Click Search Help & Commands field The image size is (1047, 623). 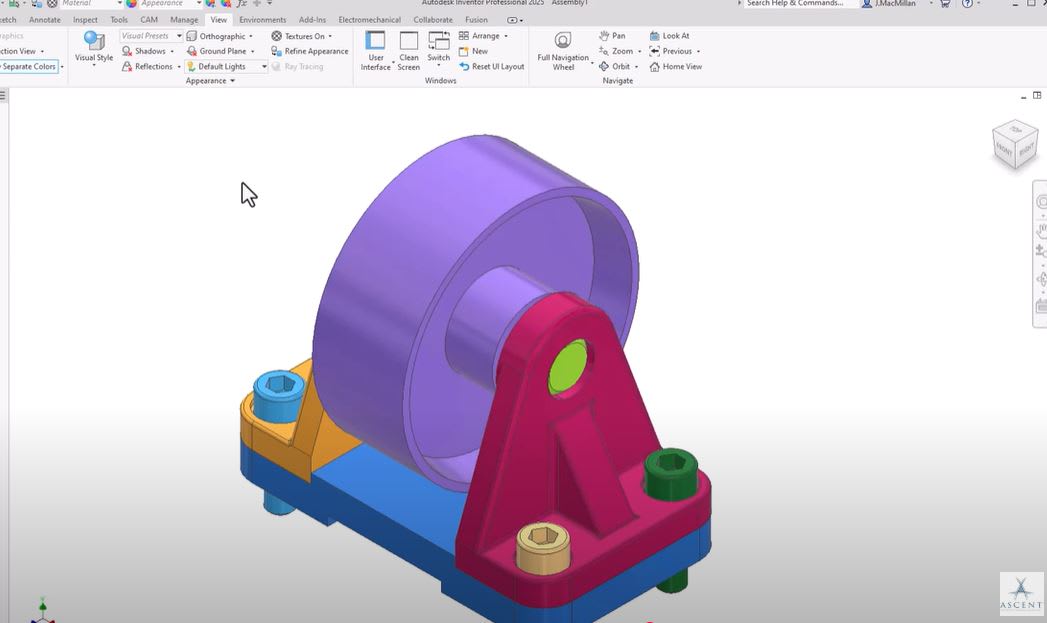[799, 3]
